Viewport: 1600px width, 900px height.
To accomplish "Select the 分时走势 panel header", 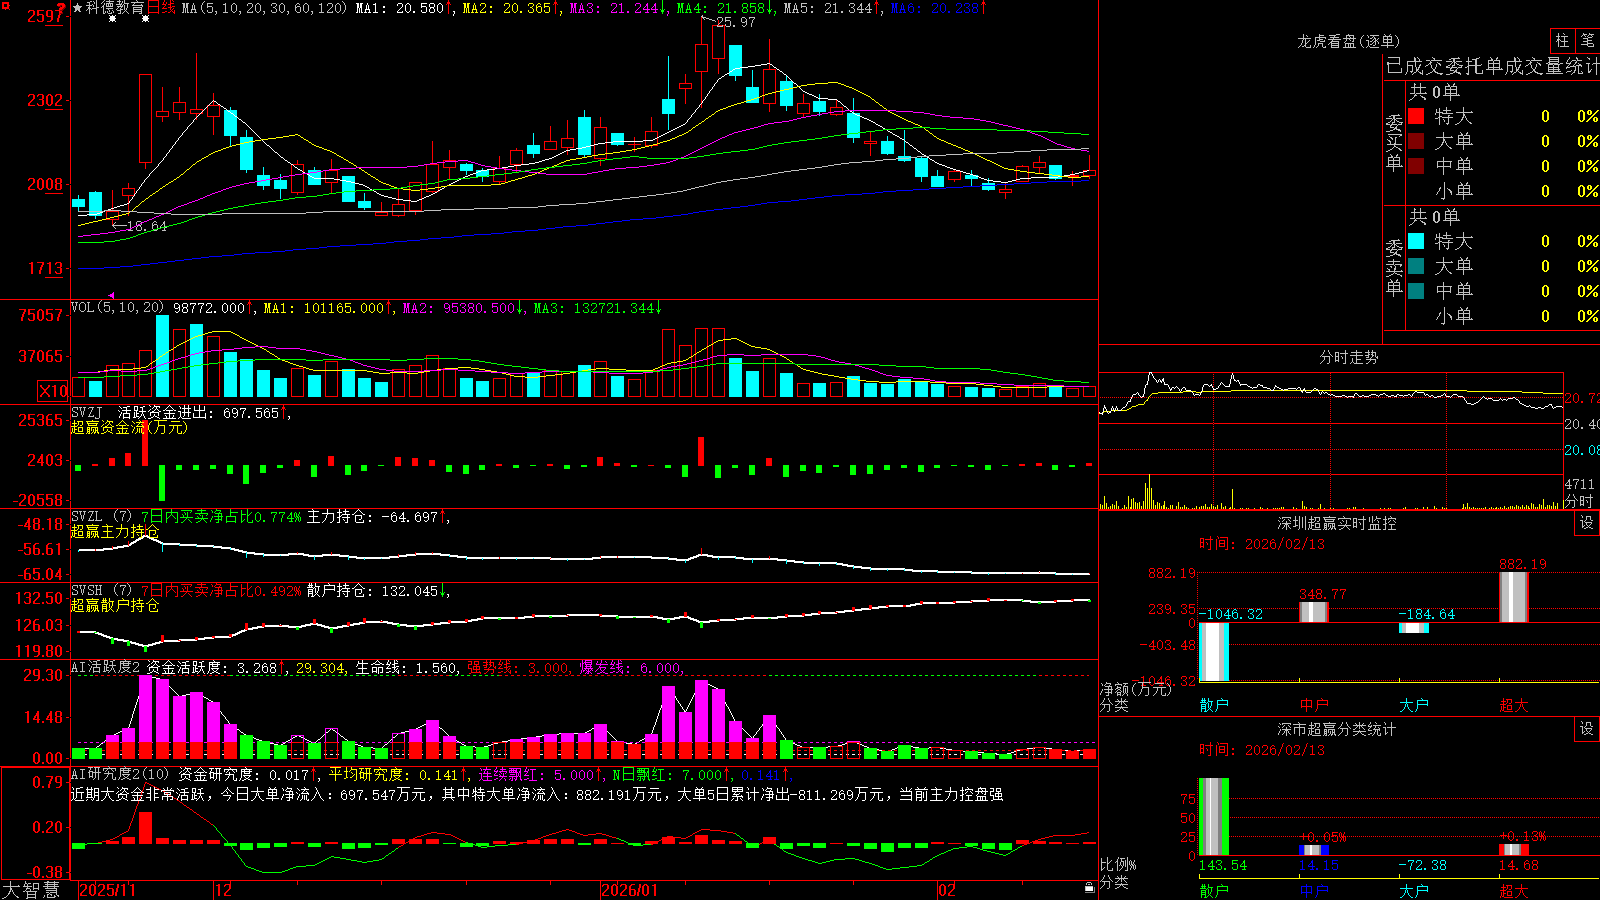I will (1348, 357).
